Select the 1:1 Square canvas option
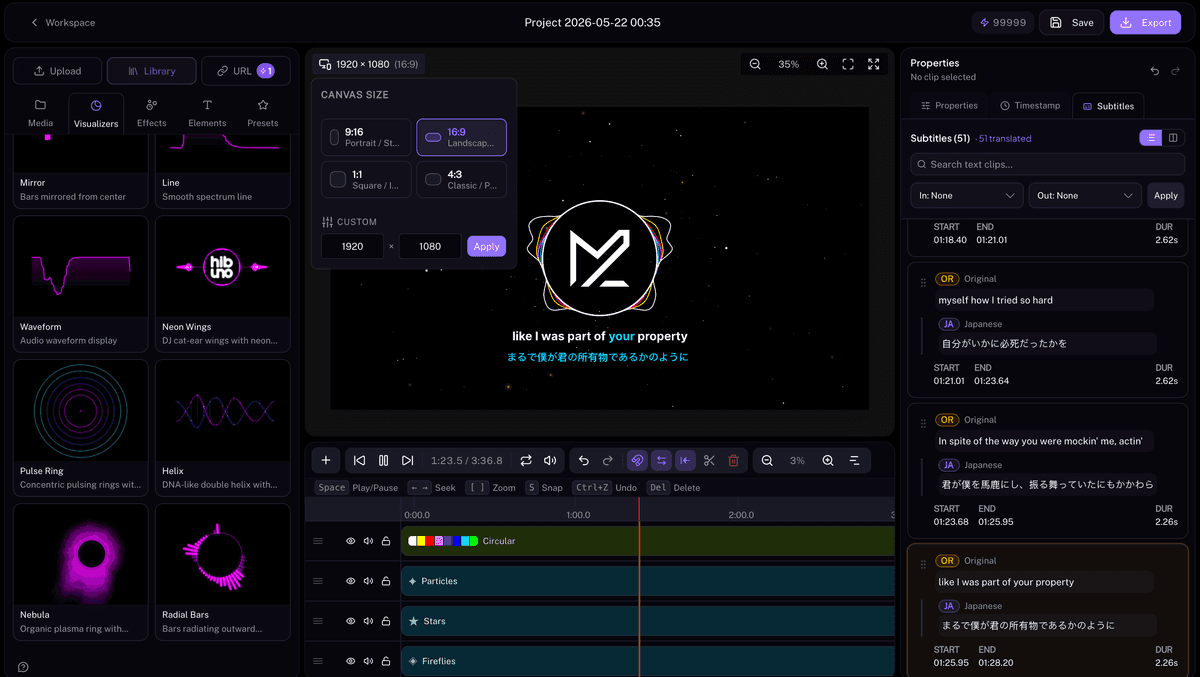 point(366,180)
